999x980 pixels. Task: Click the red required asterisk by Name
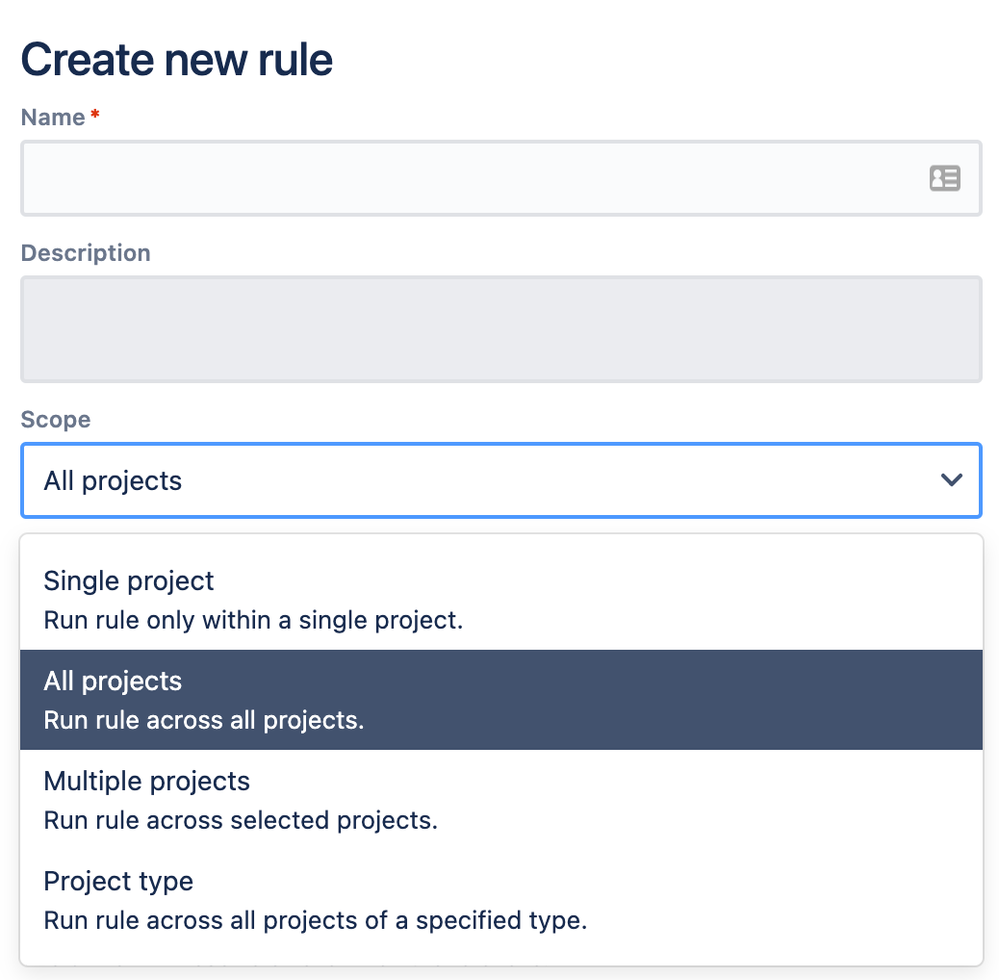click(x=95, y=115)
